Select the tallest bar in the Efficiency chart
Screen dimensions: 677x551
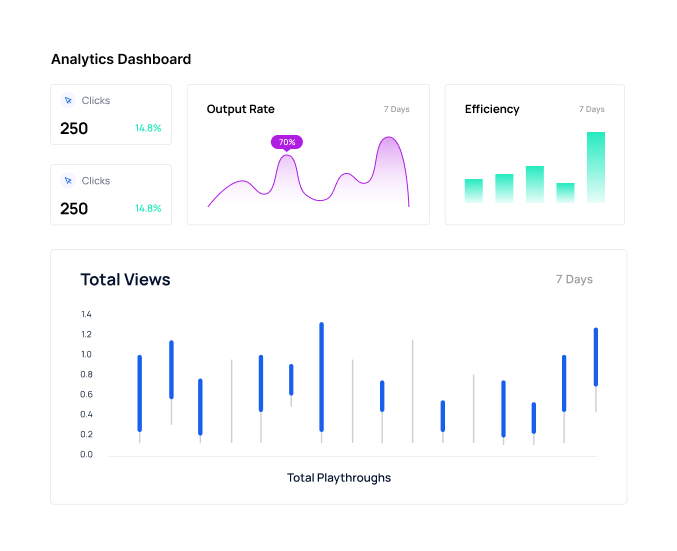point(596,167)
